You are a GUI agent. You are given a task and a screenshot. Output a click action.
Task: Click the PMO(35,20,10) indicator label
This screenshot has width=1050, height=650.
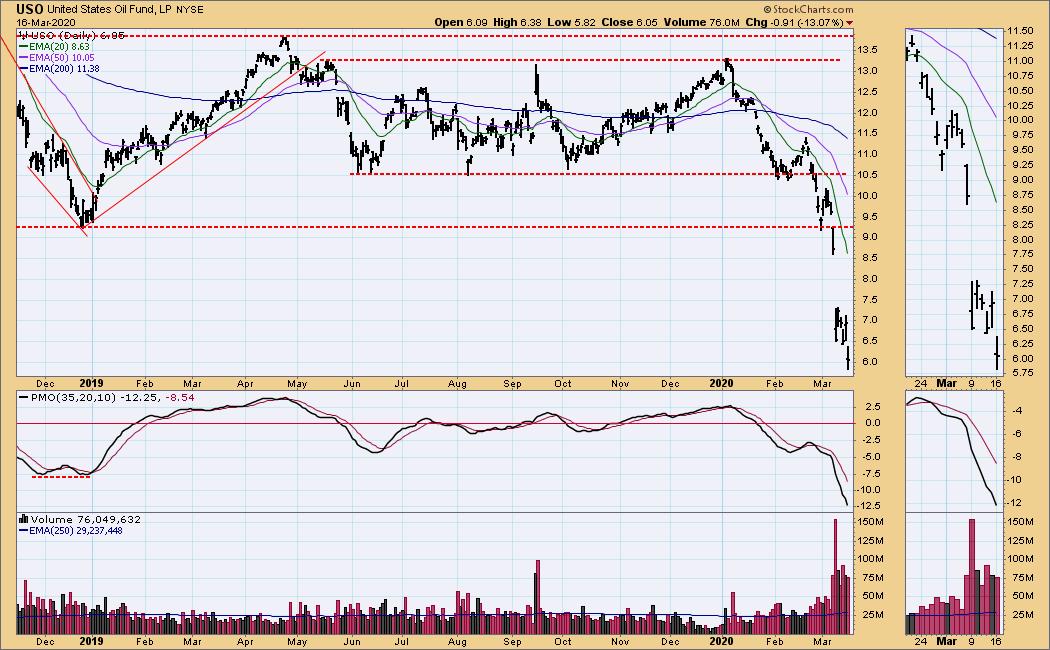tap(106, 398)
